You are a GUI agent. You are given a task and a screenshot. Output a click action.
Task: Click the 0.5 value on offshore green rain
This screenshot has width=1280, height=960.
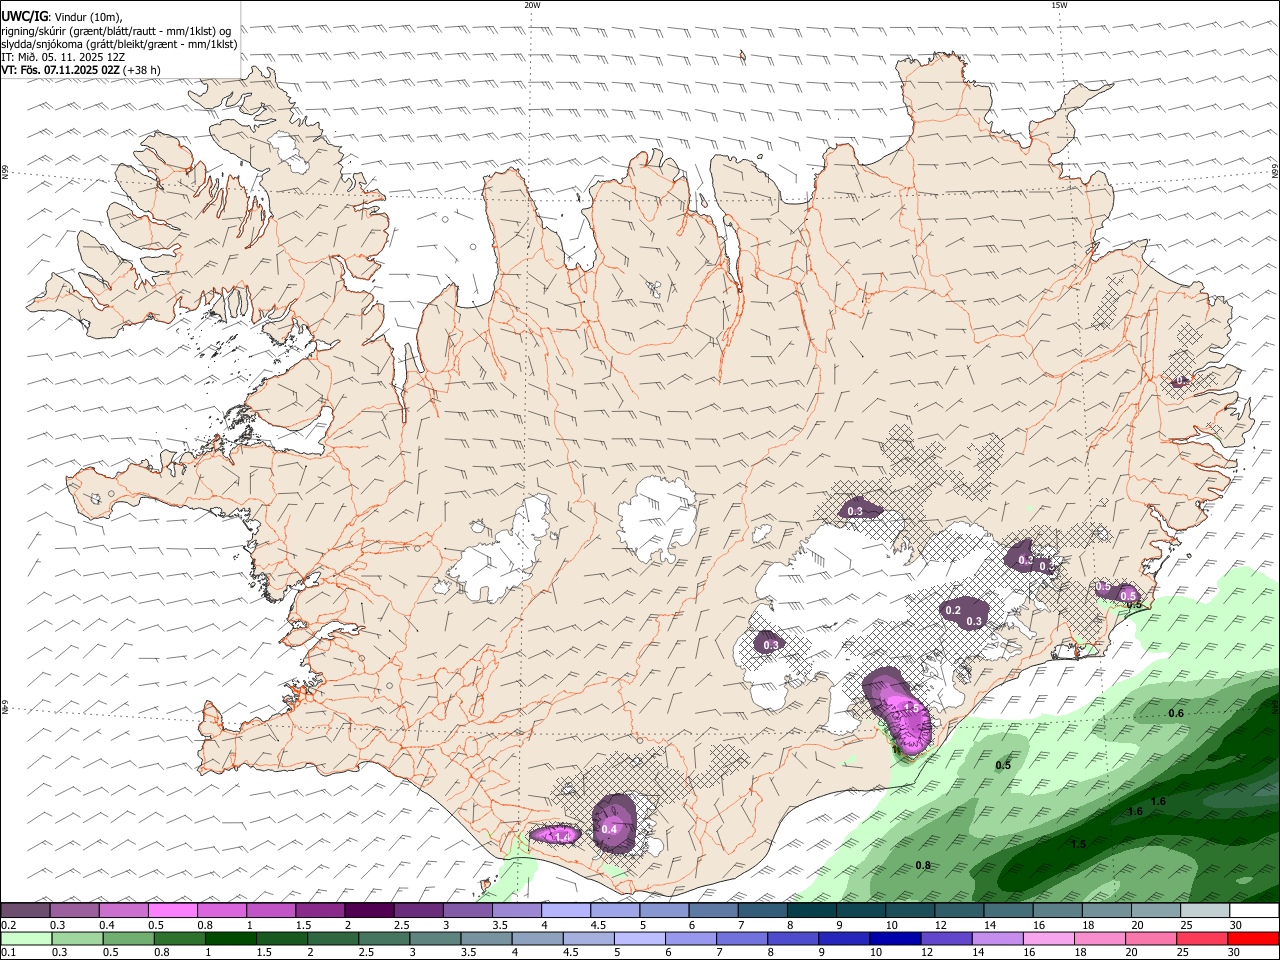point(1003,765)
